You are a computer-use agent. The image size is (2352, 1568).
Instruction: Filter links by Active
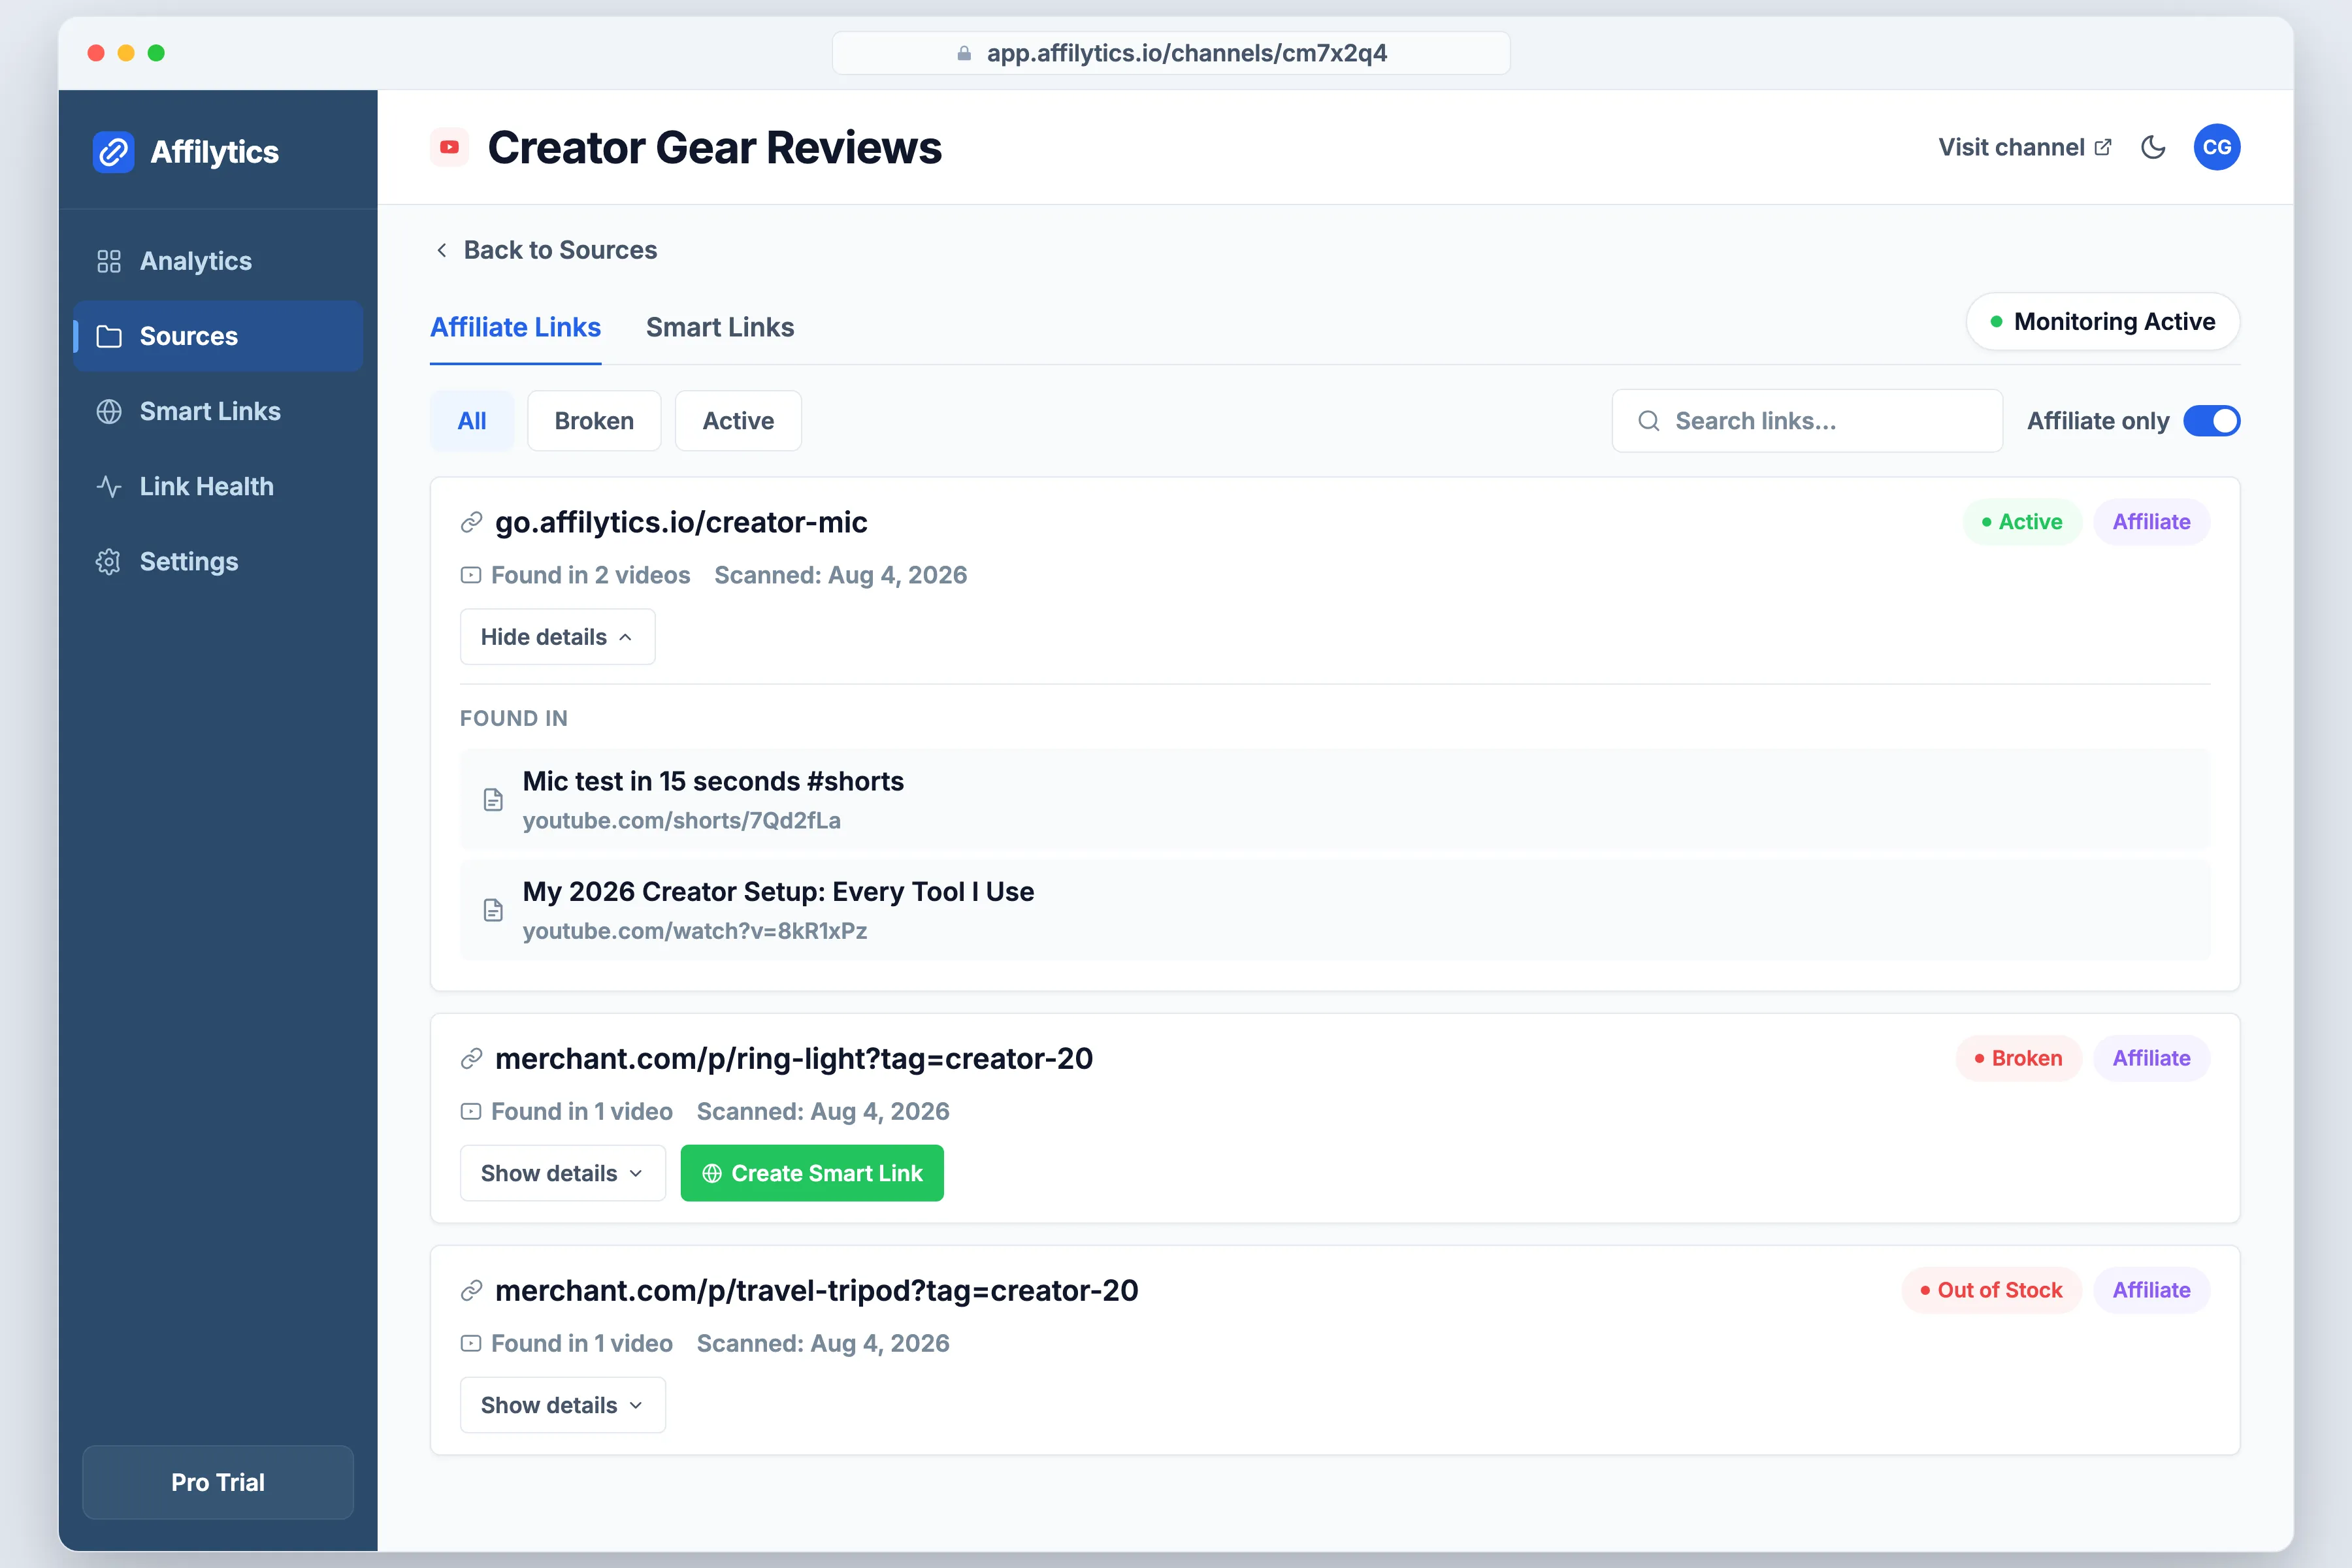click(x=738, y=421)
